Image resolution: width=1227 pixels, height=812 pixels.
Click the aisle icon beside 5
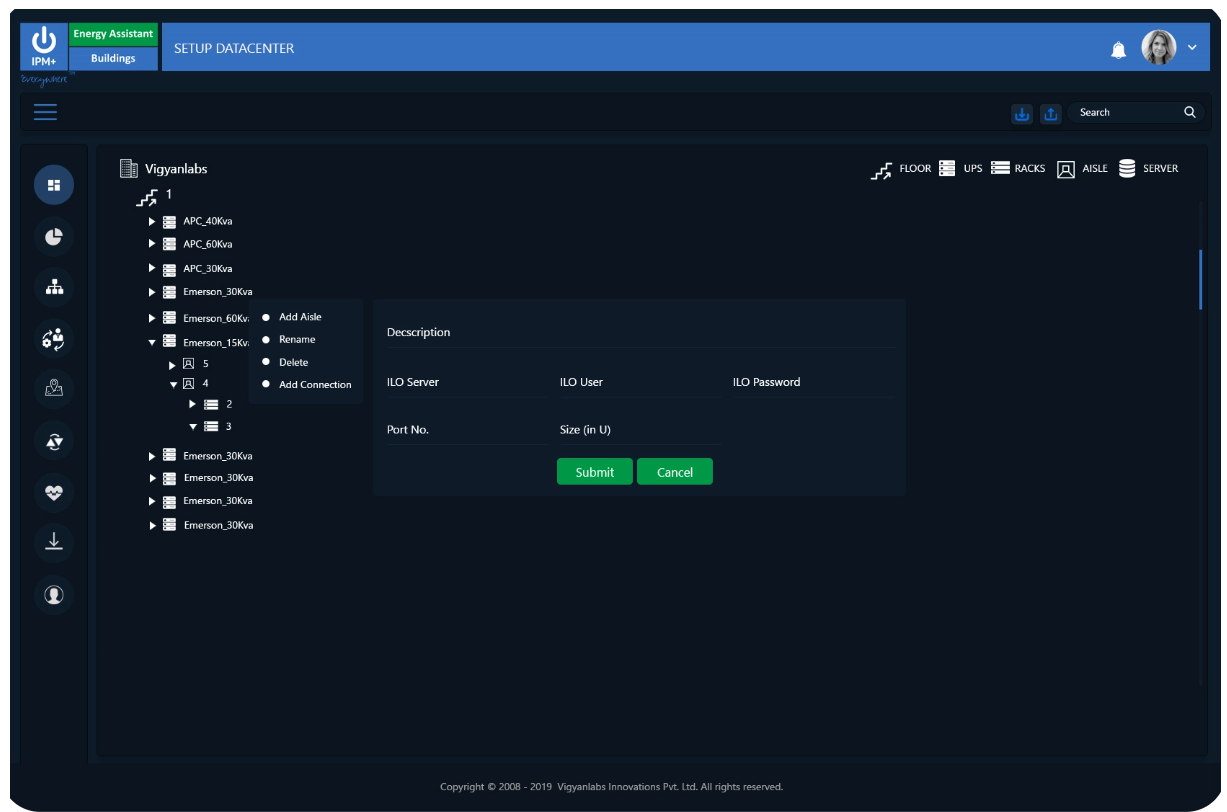click(188, 364)
